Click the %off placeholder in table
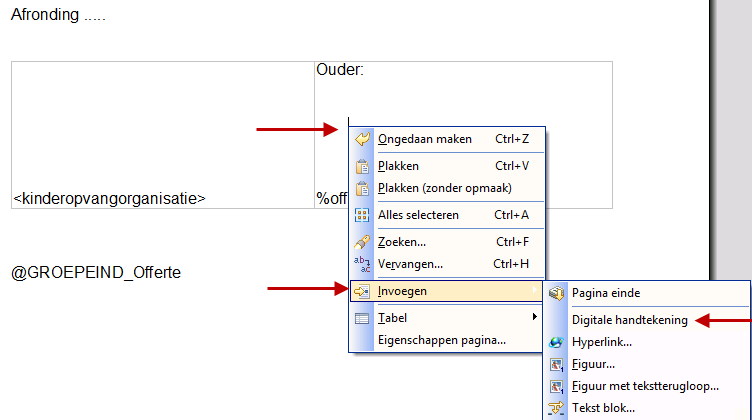Viewport: 752px width, 420px height. (x=331, y=199)
